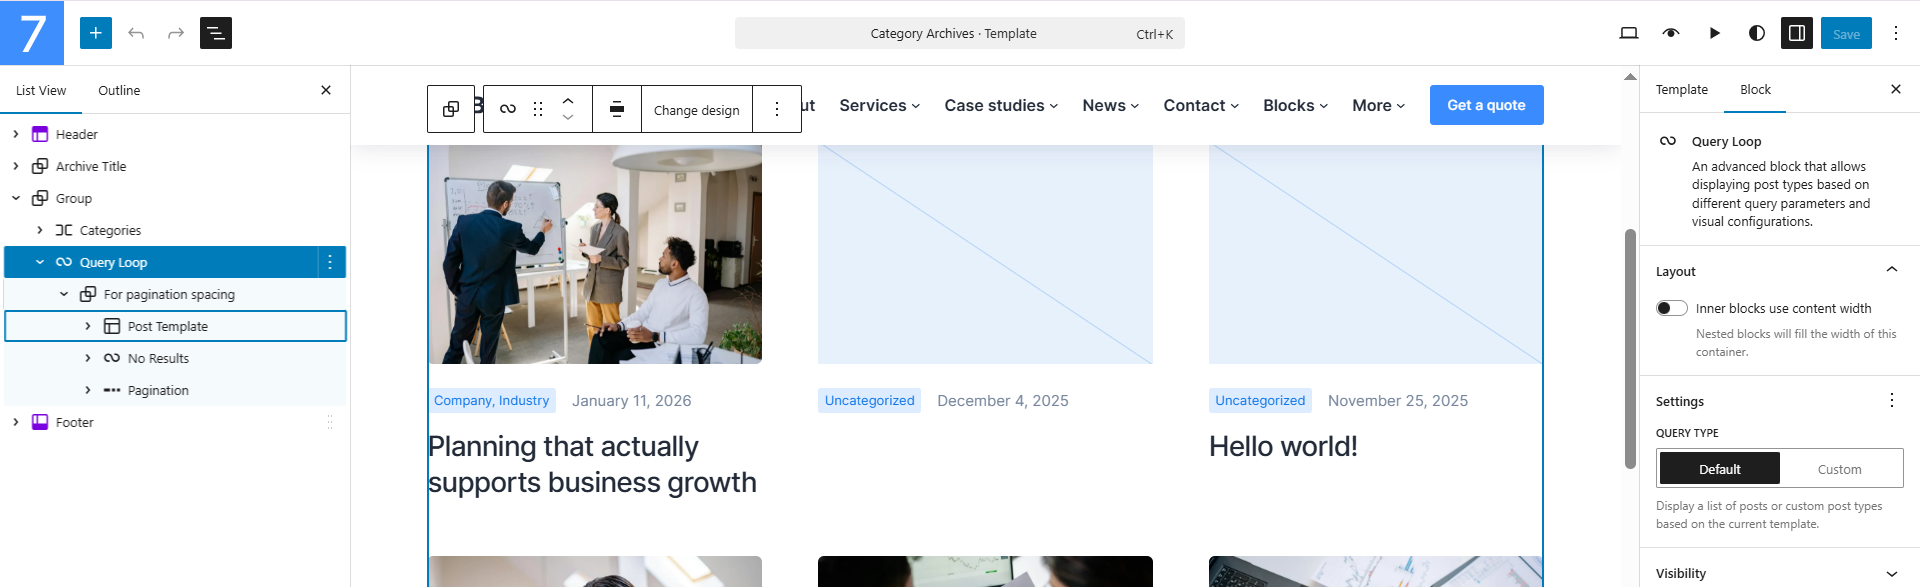This screenshot has width=1920, height=587.
Task: Click the undo arrow icon
Action: 136,33
